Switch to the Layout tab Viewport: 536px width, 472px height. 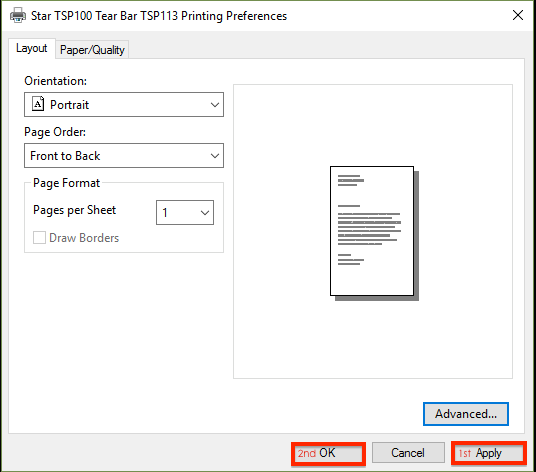point(31,49)
